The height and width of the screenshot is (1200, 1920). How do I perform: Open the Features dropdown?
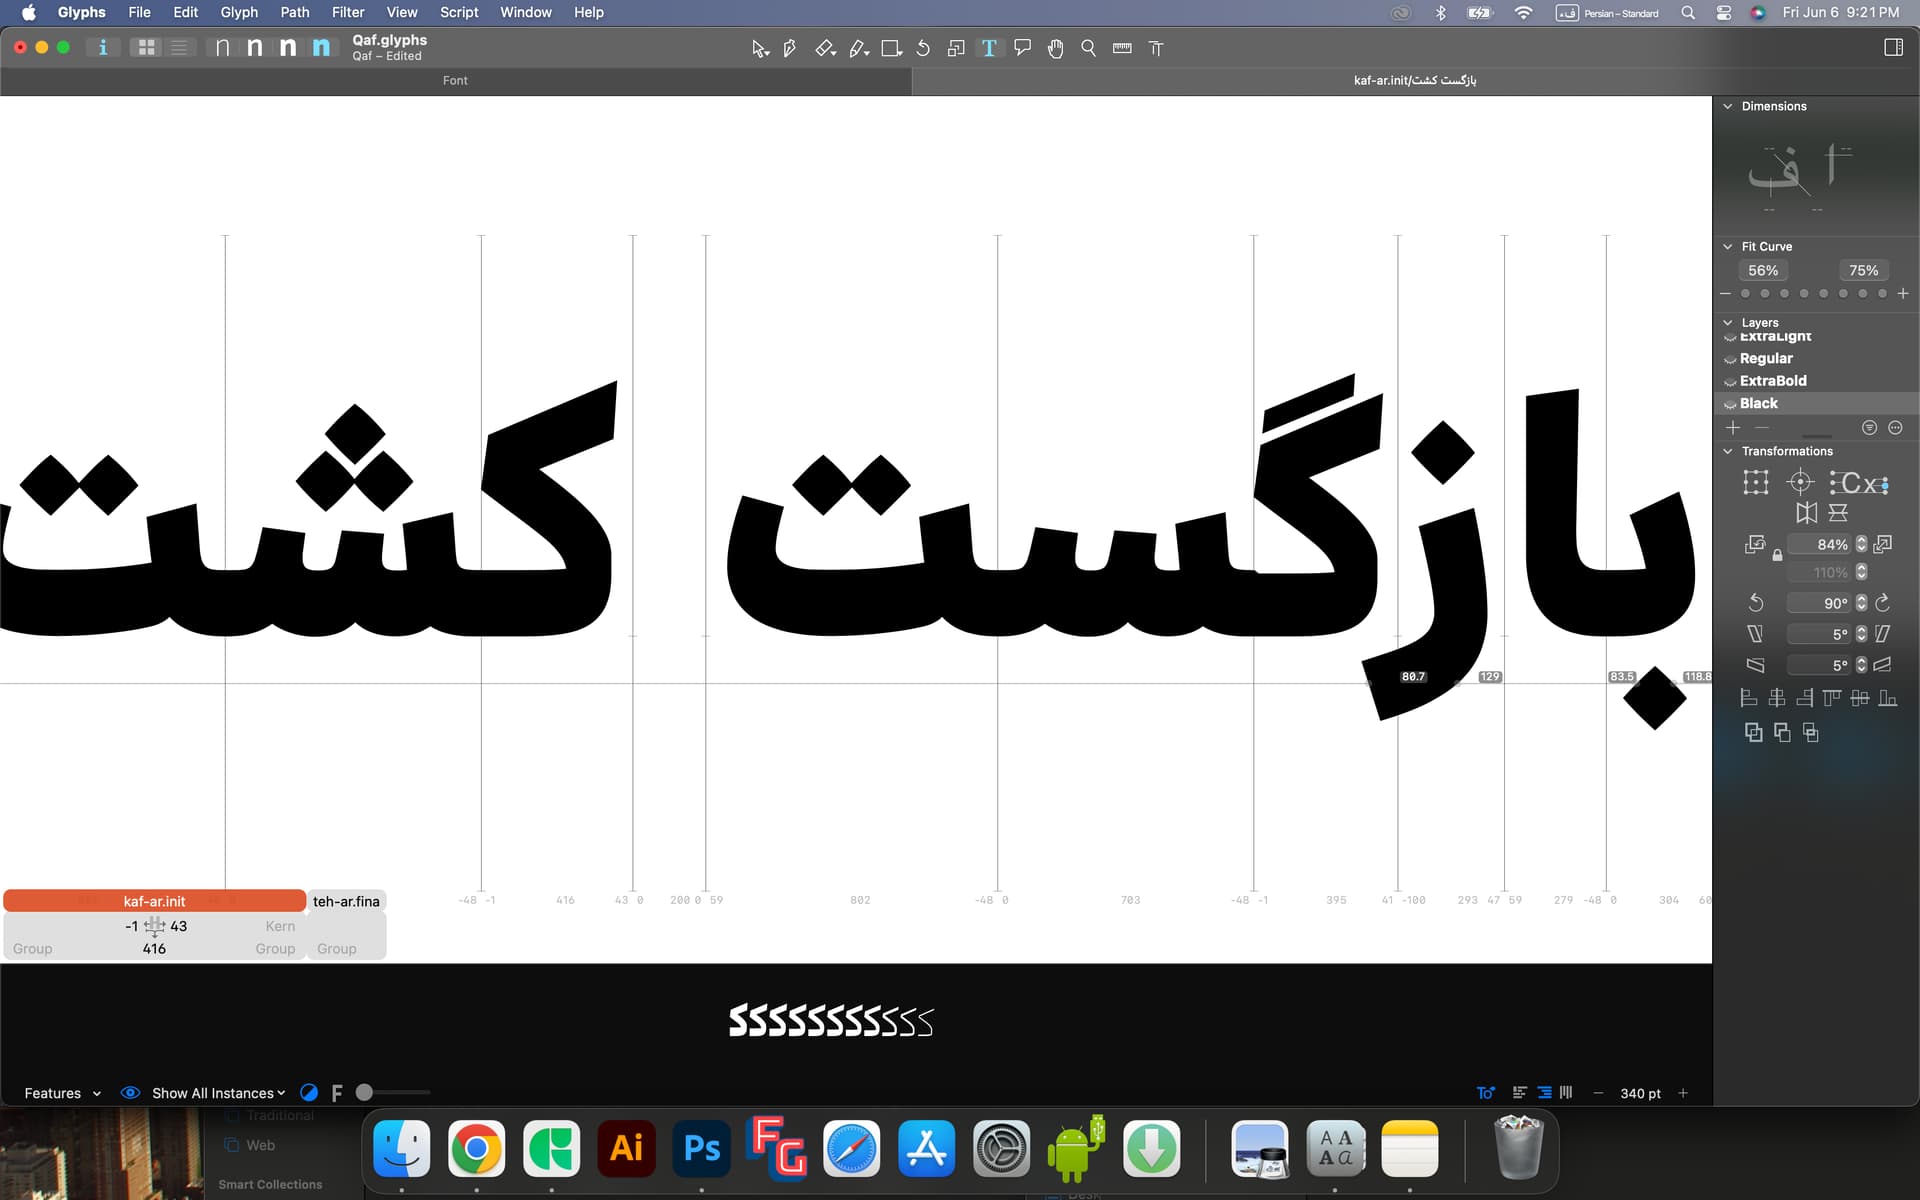point(62,1093)
